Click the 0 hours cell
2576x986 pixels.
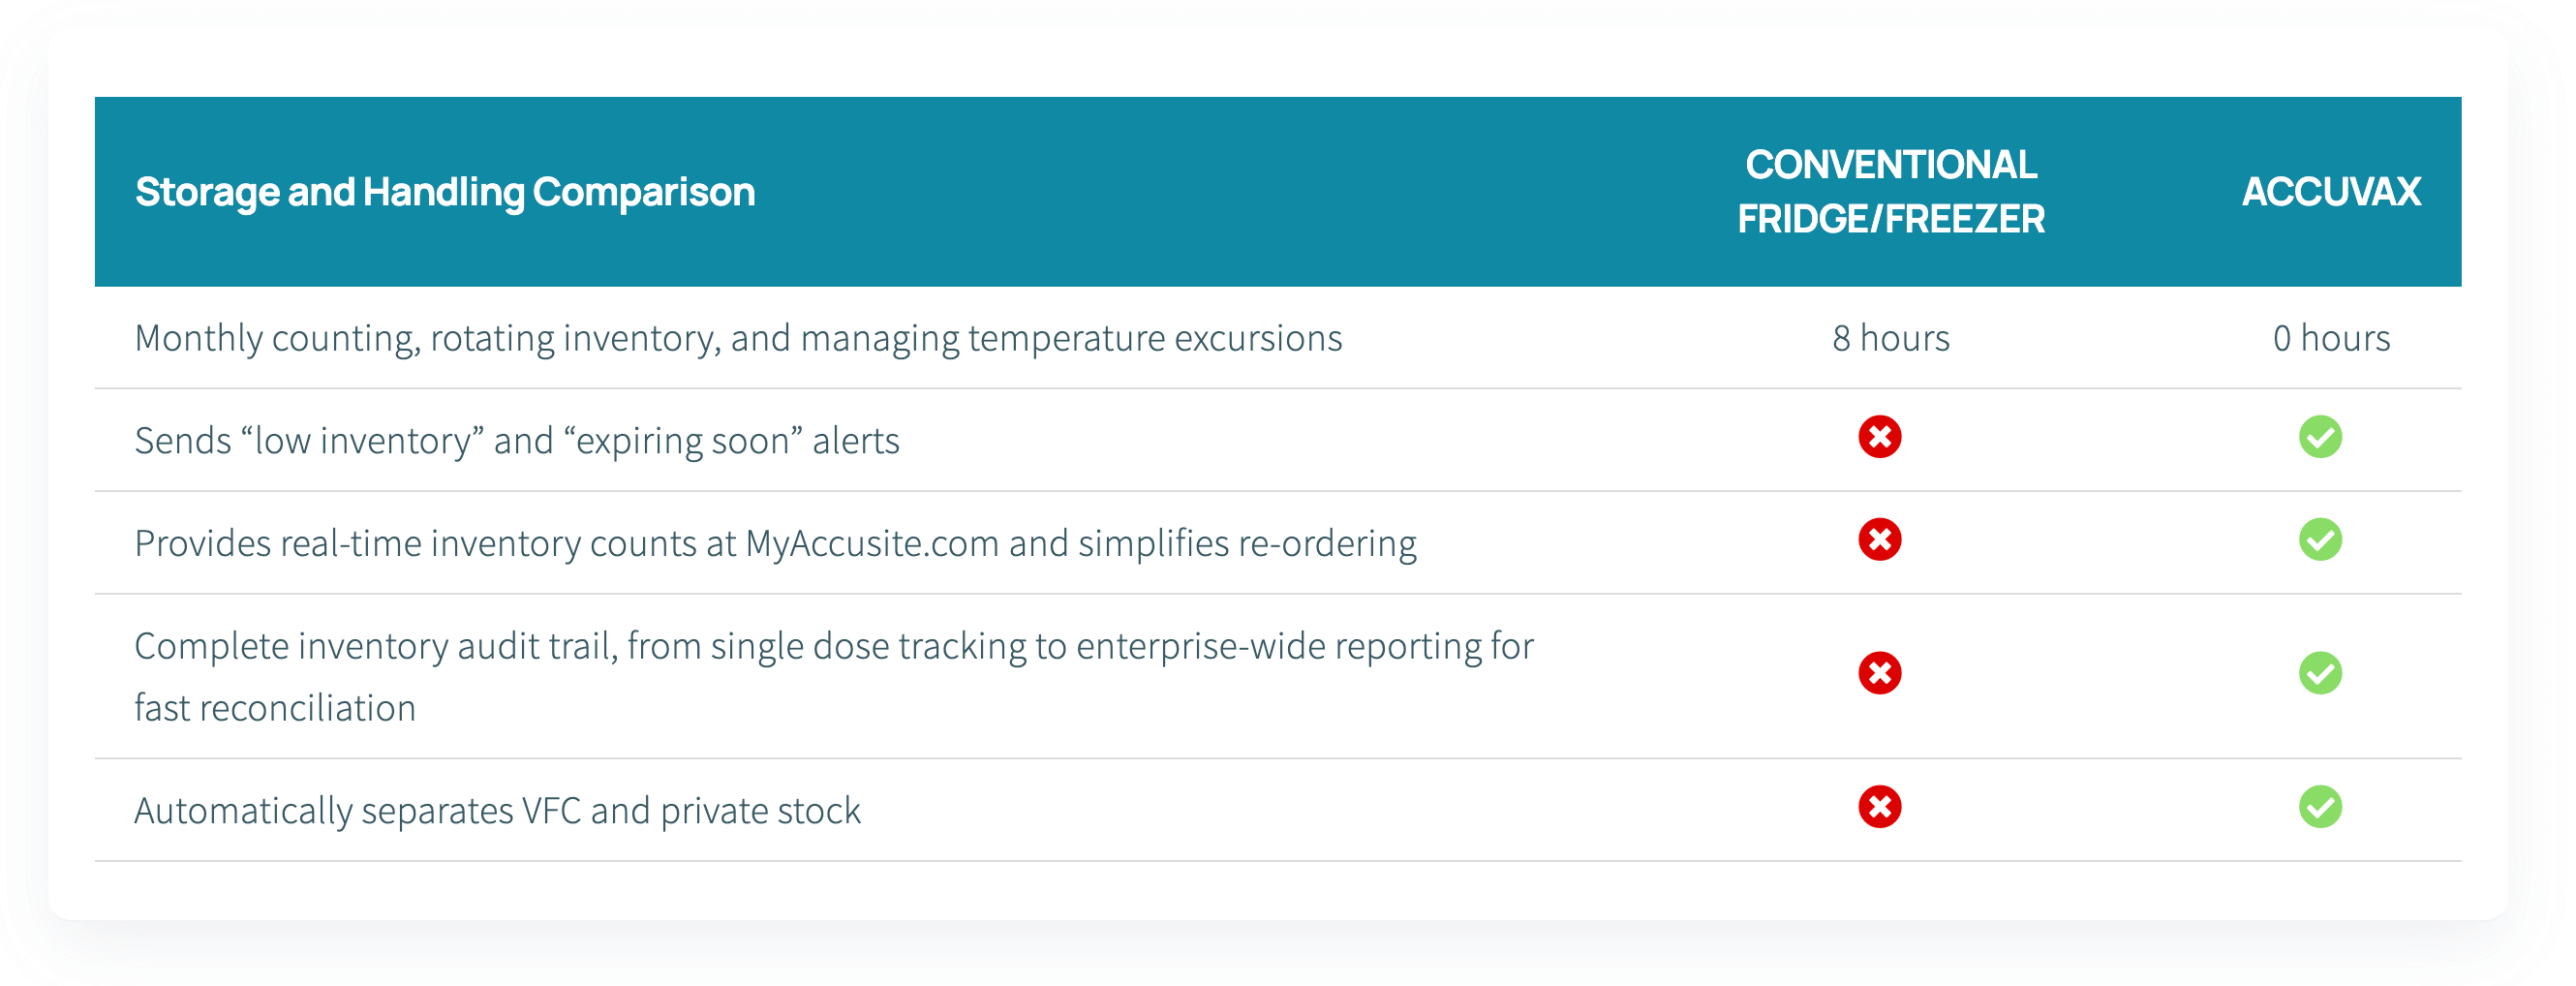[x=2330, y=339]
